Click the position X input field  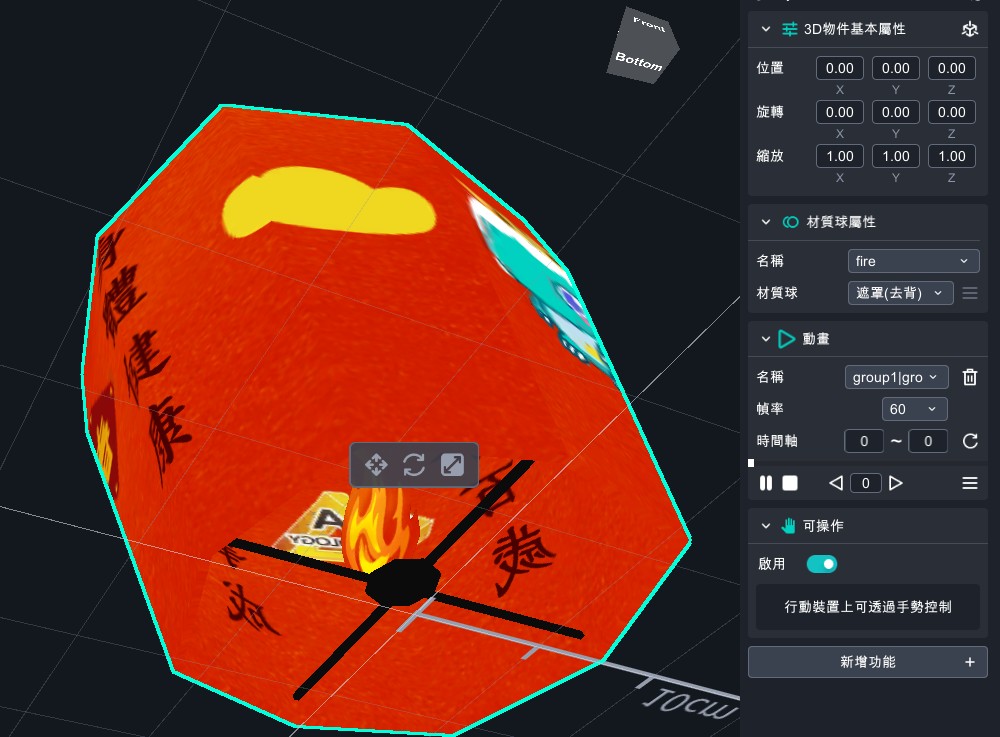pyautogui.click(x=839, y=68)
